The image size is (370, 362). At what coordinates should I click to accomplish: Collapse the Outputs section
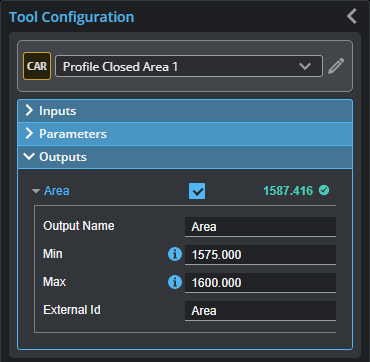tap(185, 157)
